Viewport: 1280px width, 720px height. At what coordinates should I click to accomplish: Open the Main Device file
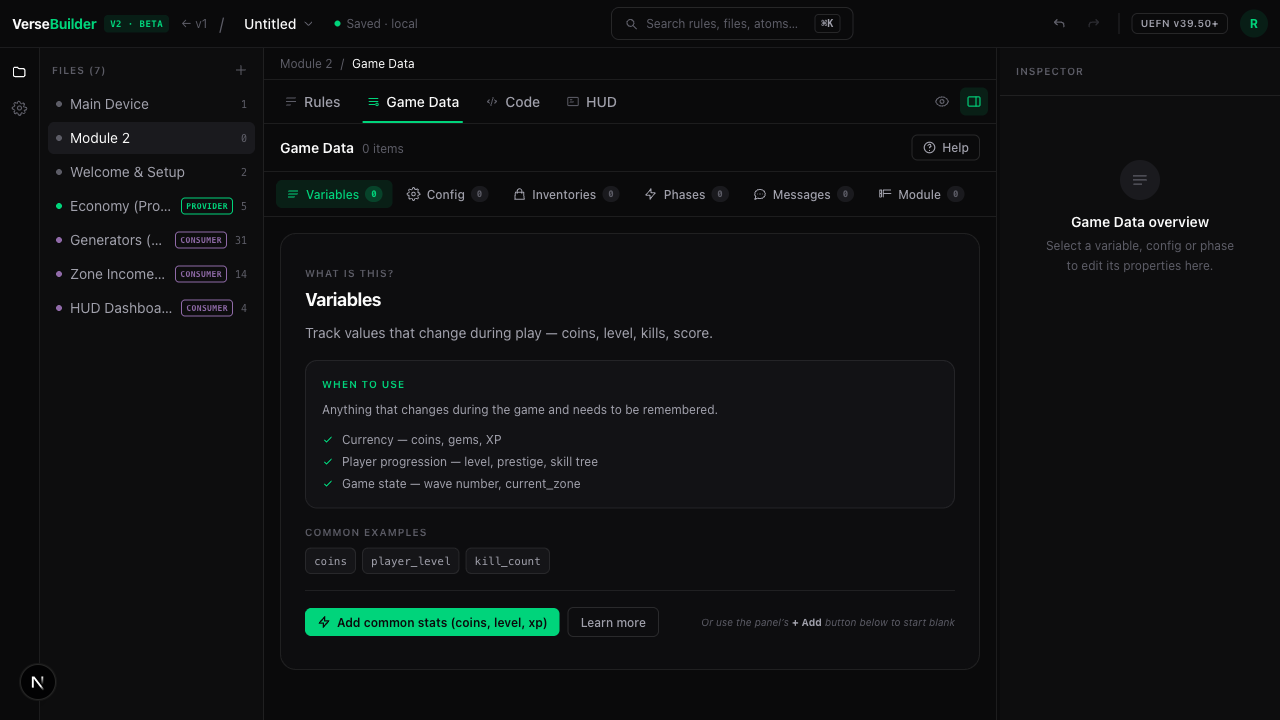coord(151,104)
